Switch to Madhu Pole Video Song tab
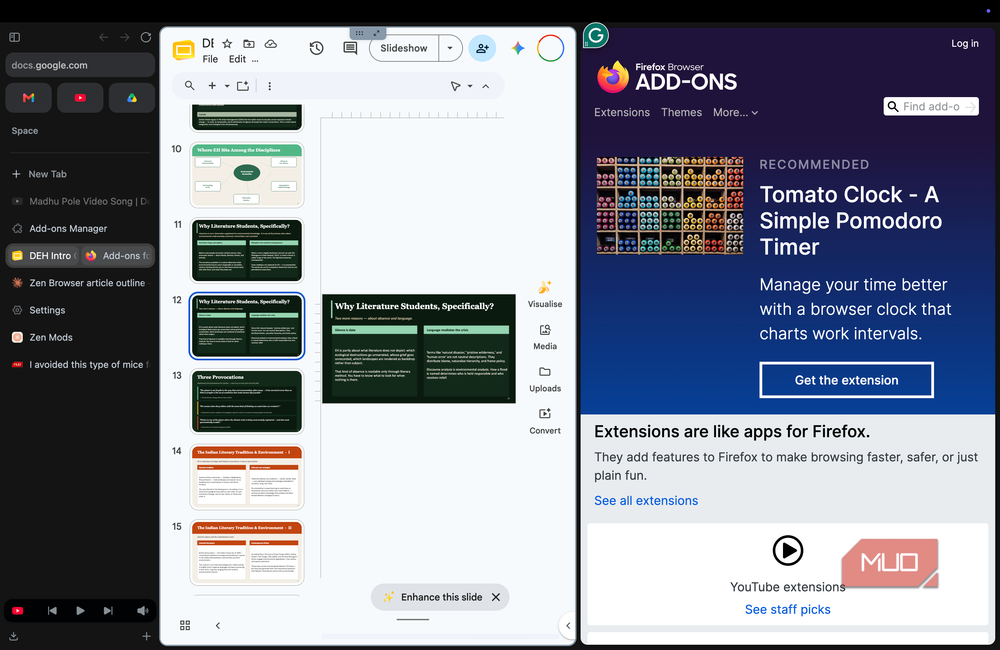The height and width of the screenshot is (650, 1000). [x=80, y=201]
